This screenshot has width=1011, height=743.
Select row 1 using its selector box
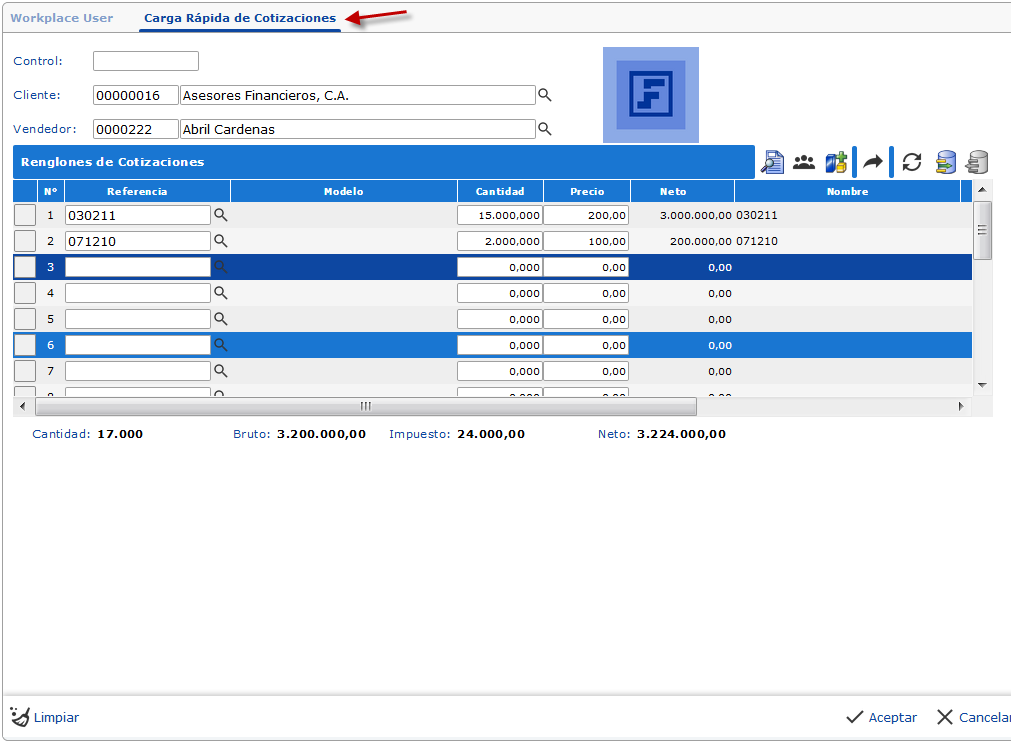click(x=25, y=215)
